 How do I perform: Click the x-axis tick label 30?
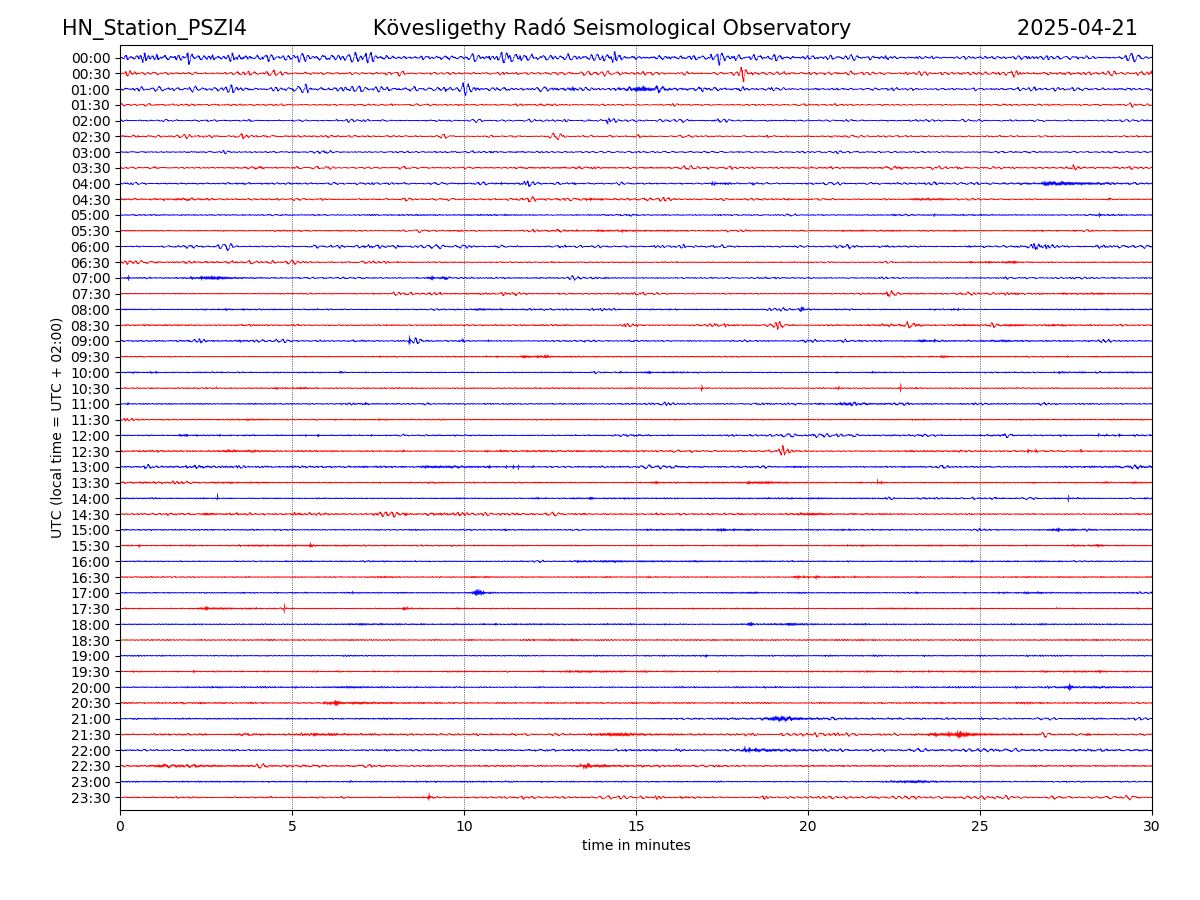tap(1152, 827)
